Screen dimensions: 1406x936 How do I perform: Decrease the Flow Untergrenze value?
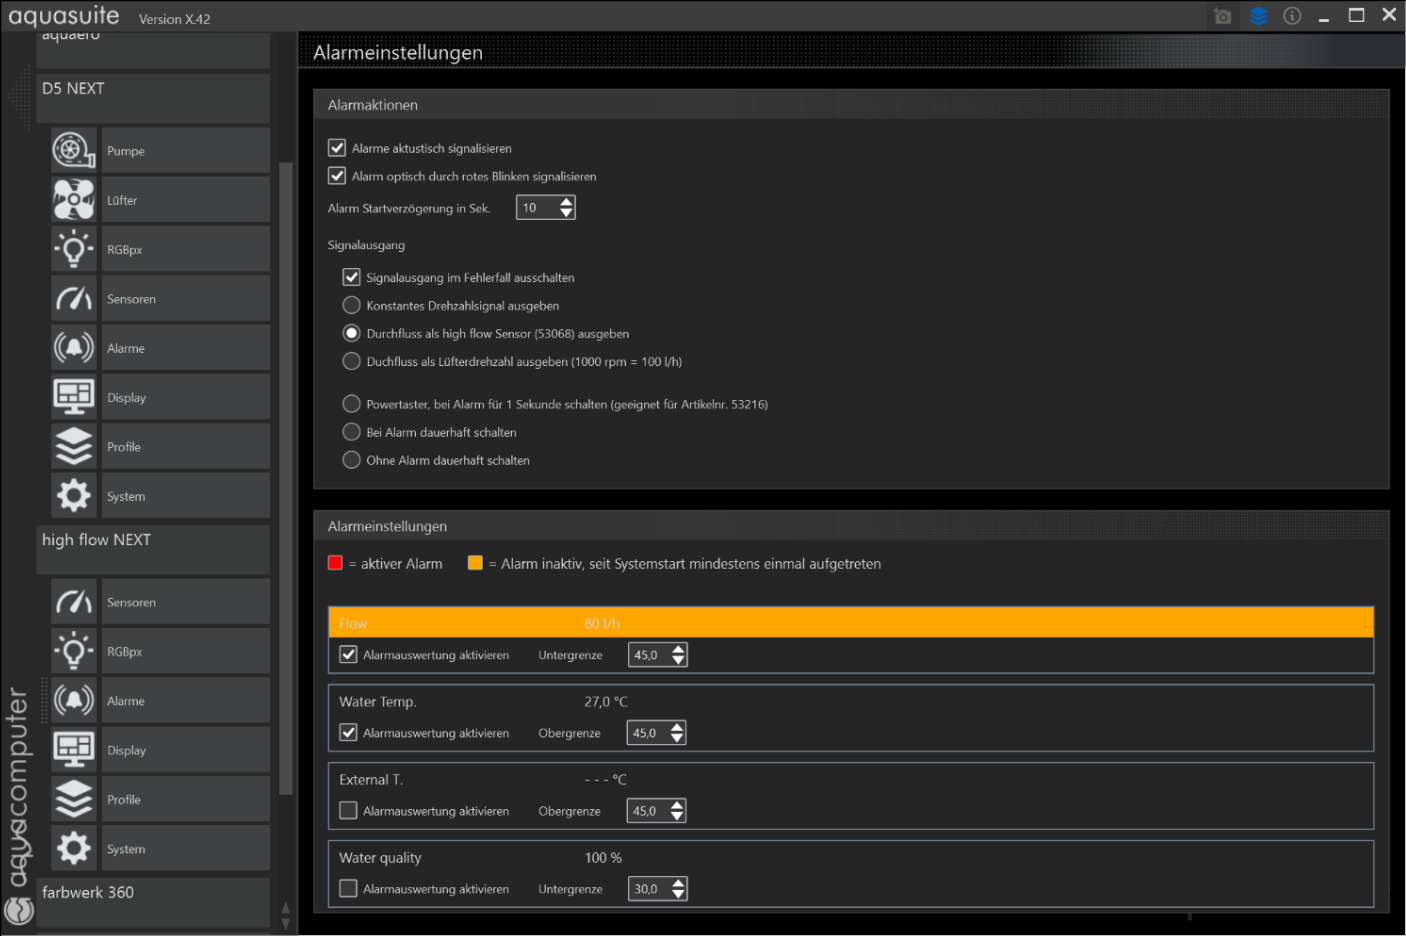click(679, 661)
